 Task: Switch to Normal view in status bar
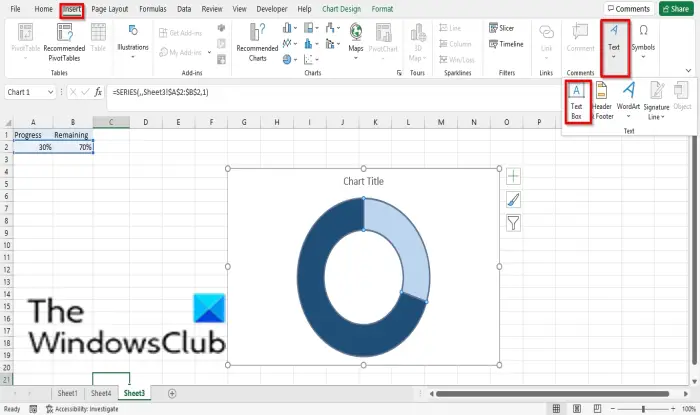[x=556, y=408]
